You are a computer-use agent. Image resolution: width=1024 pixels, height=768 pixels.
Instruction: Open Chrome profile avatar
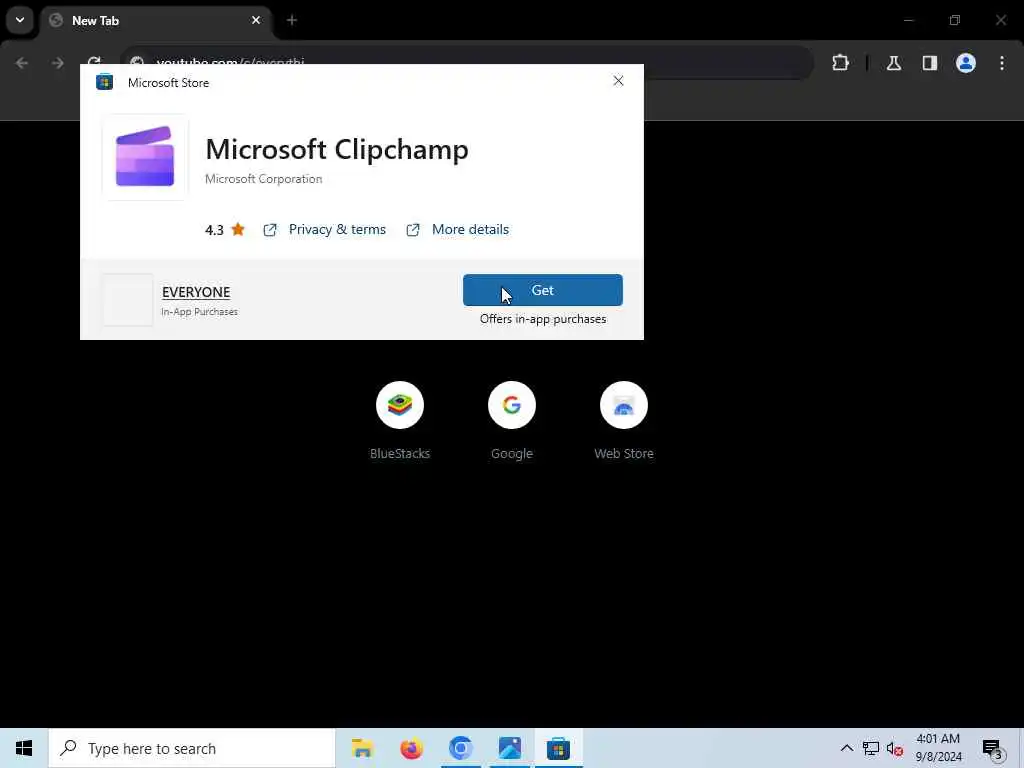[966, 63]
